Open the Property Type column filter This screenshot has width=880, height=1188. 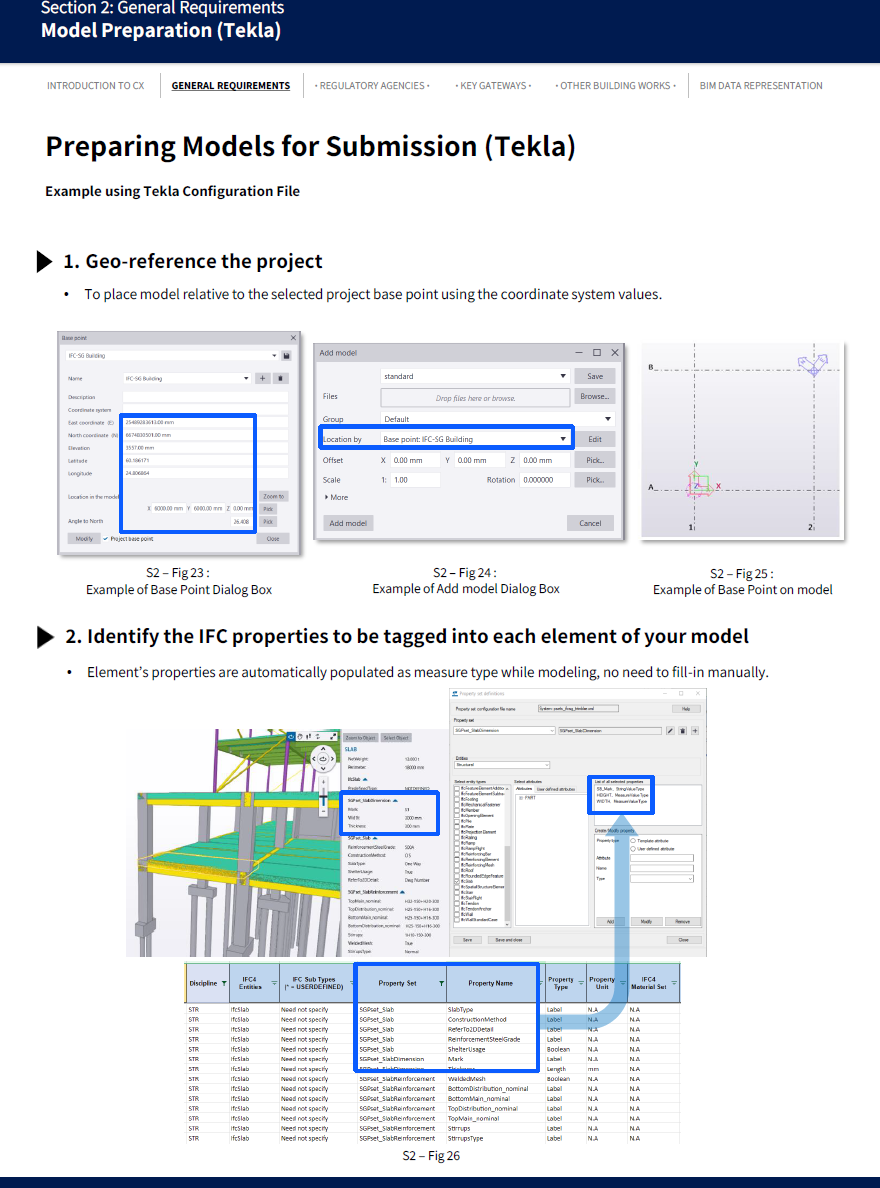(x=581, y=983)
